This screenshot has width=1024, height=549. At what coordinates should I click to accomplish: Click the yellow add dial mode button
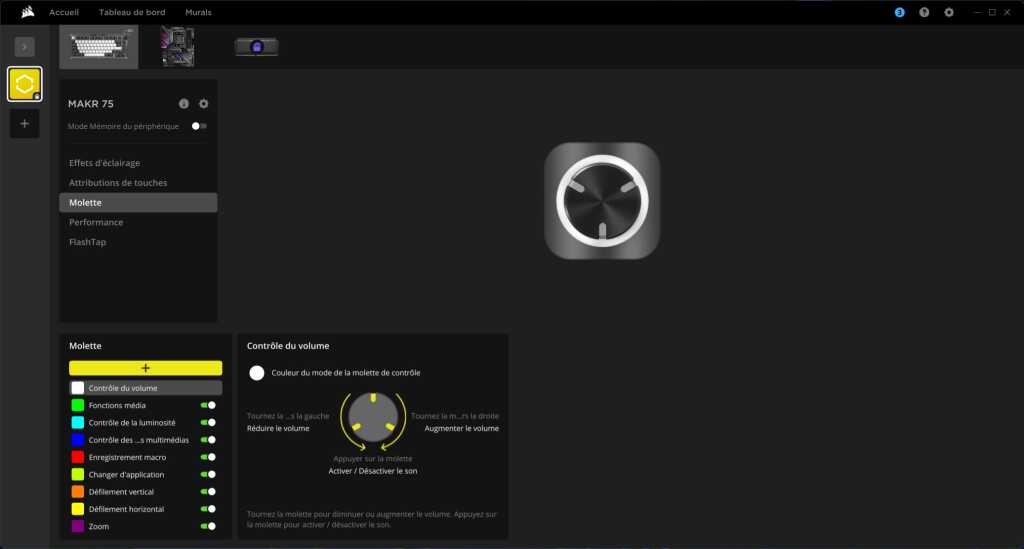click(x=145, y=368)
